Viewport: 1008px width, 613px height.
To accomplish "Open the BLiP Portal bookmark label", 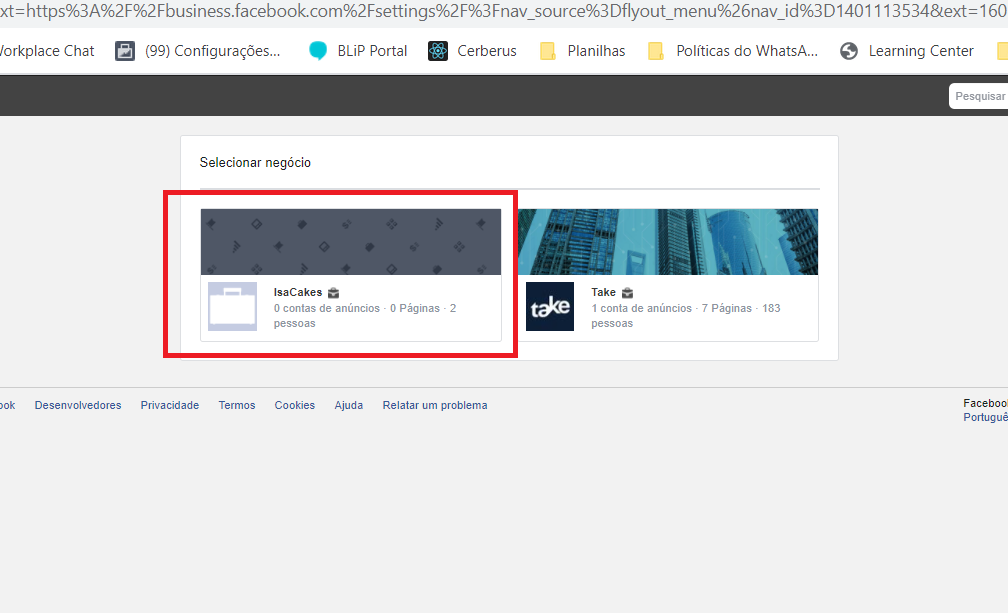I will coord(372,51).
